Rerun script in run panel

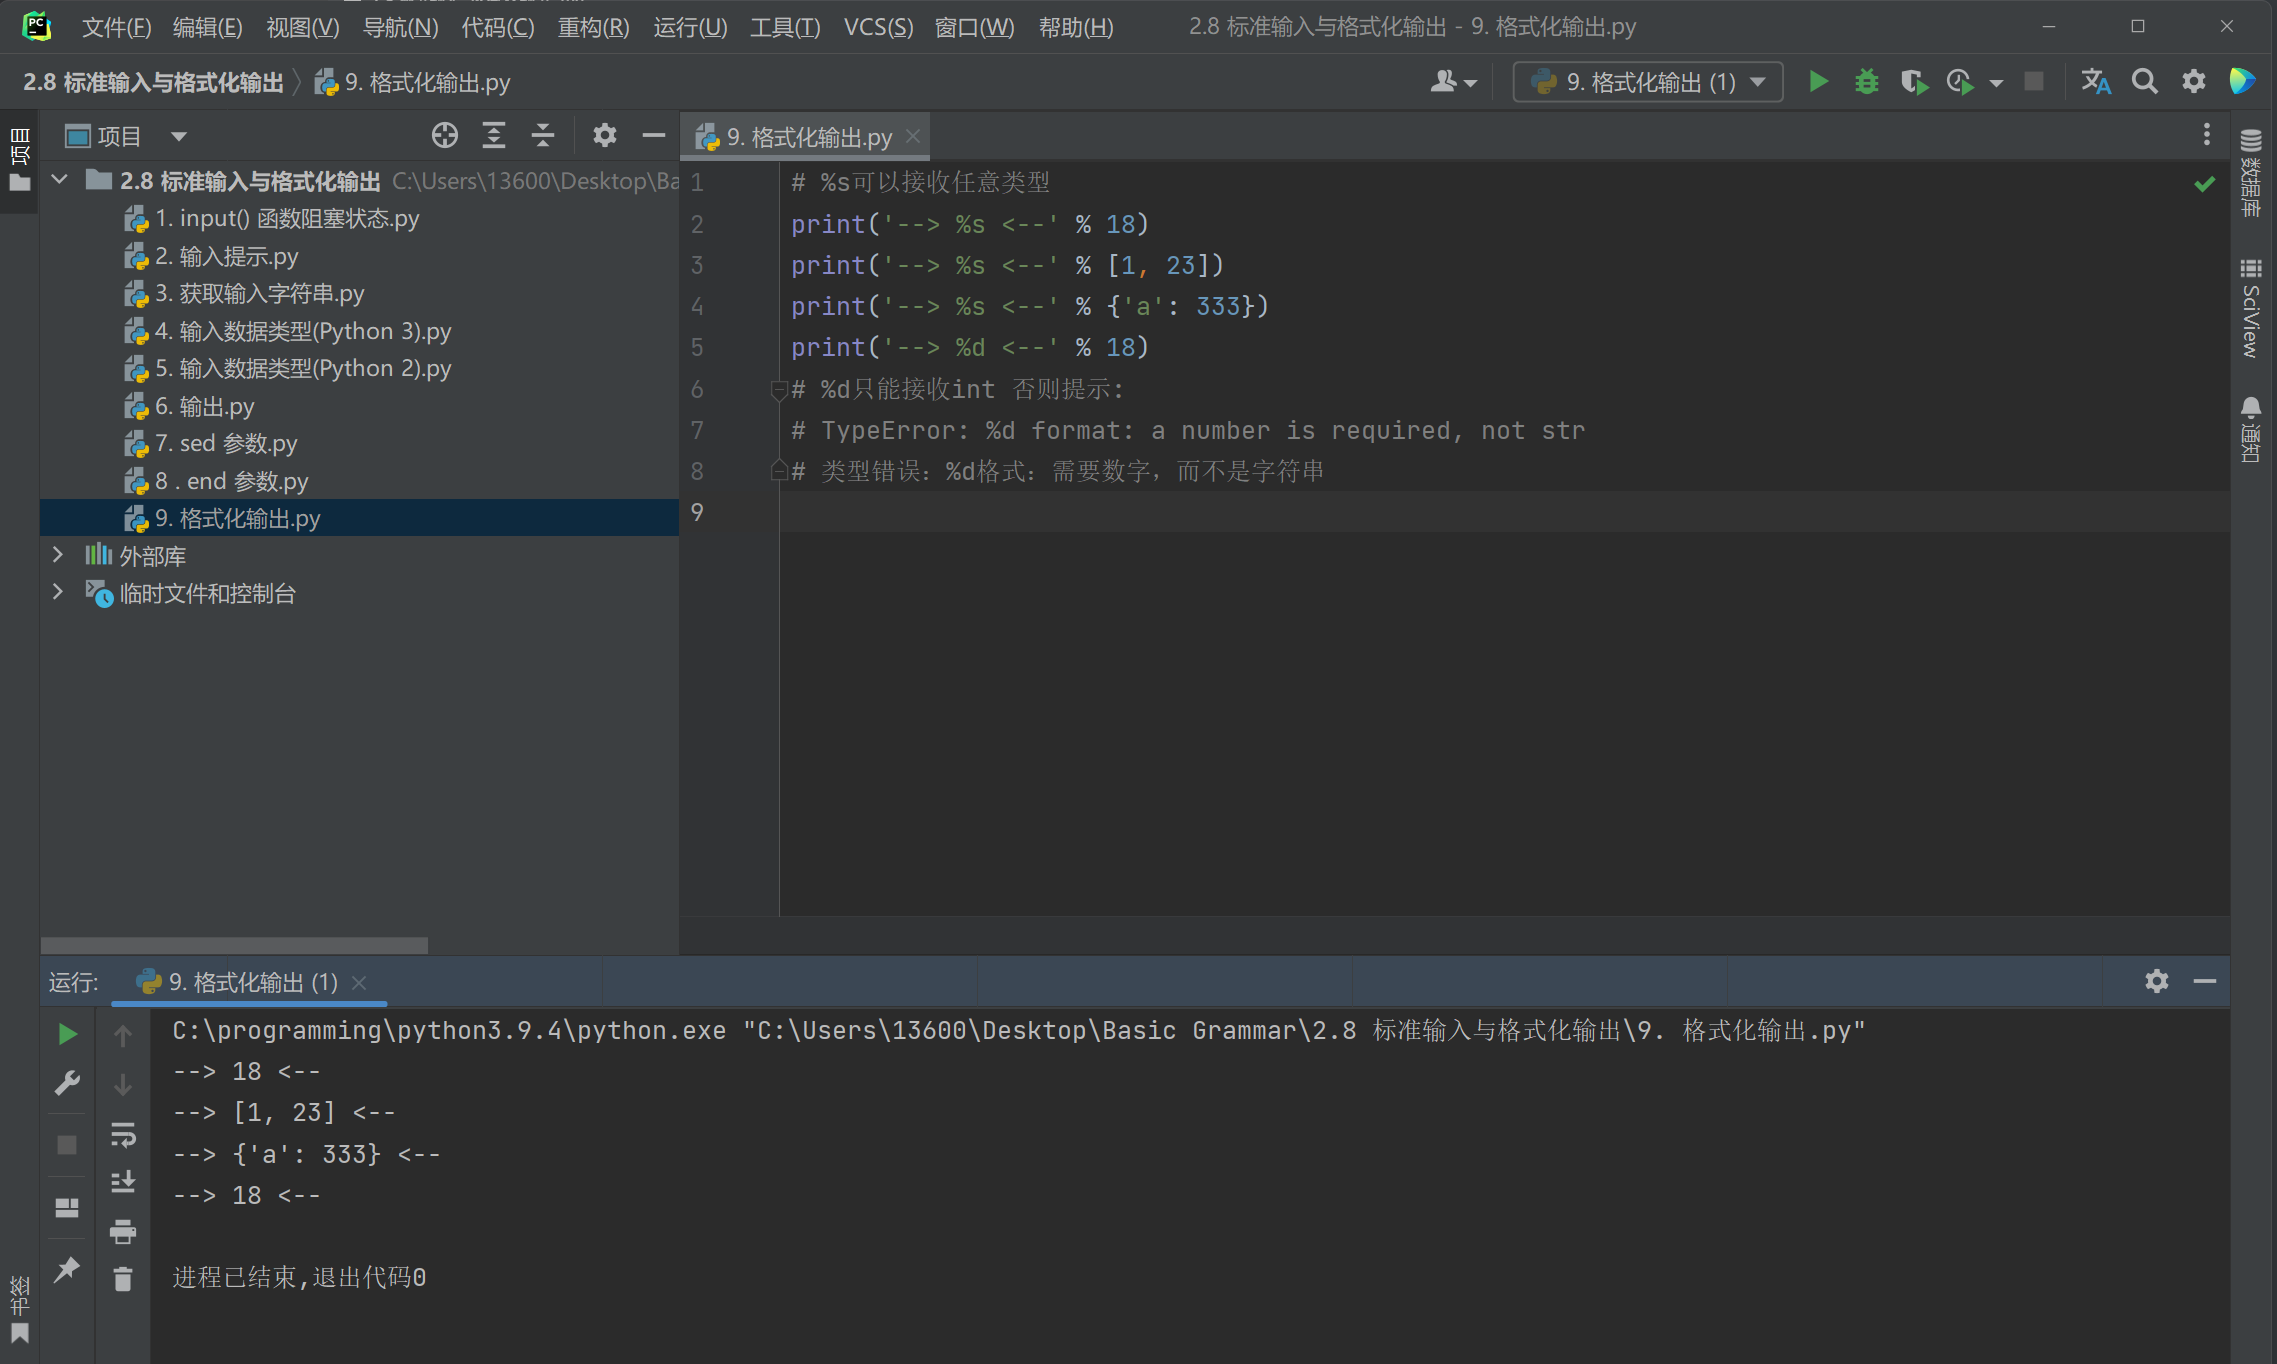67,1034
